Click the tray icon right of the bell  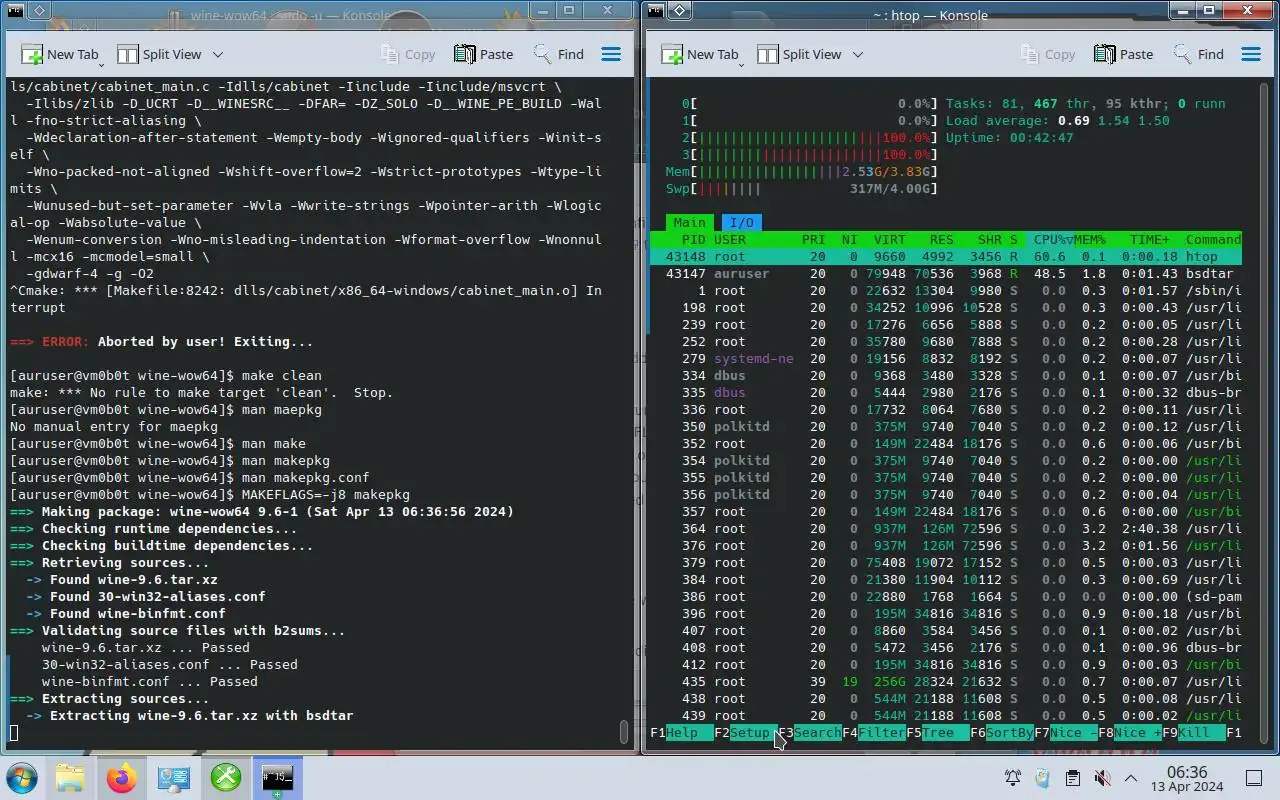[x=1042, y=778]
